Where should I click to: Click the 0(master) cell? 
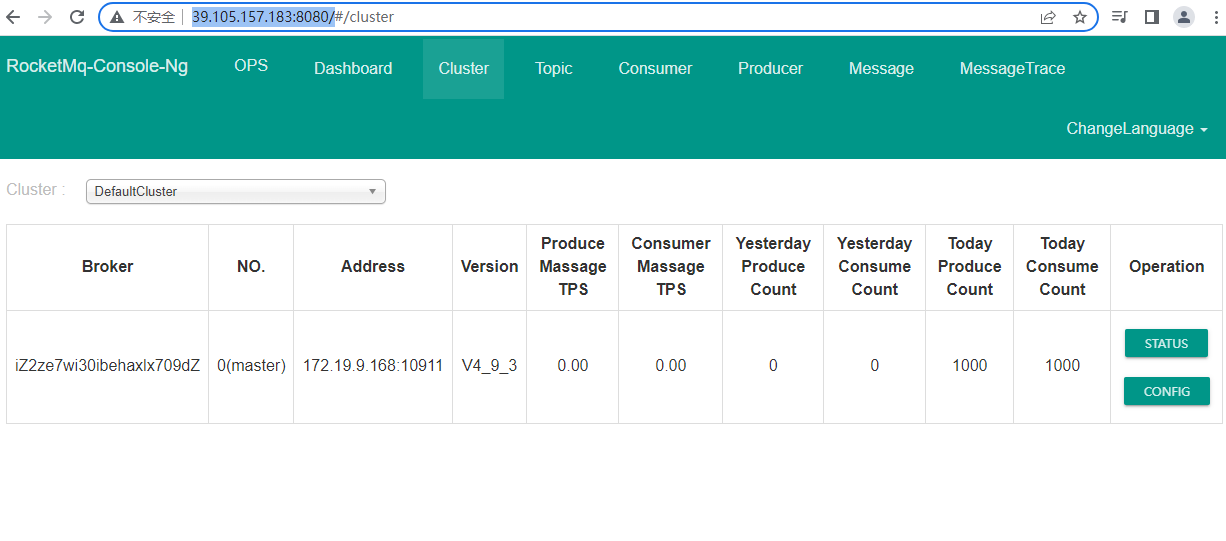251,365
